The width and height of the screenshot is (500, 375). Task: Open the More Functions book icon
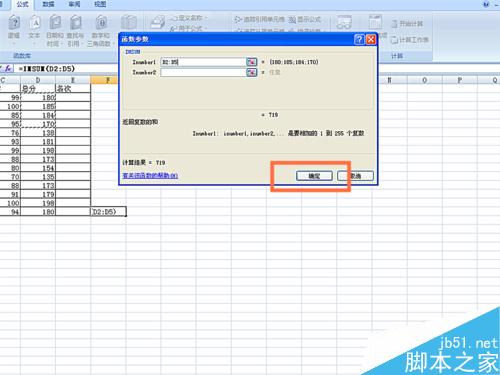[x=129, y=23]
